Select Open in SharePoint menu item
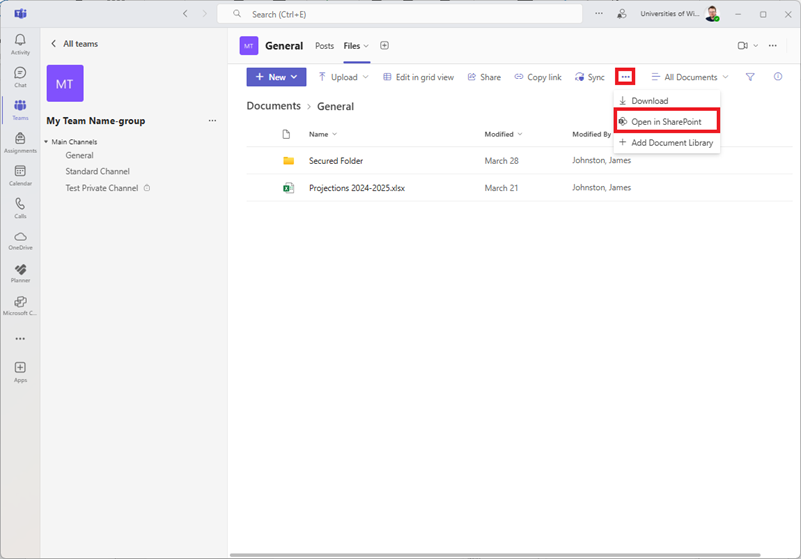Image resolution: width=801 pixels, height=559 pixels. click(x=666, y=122)
